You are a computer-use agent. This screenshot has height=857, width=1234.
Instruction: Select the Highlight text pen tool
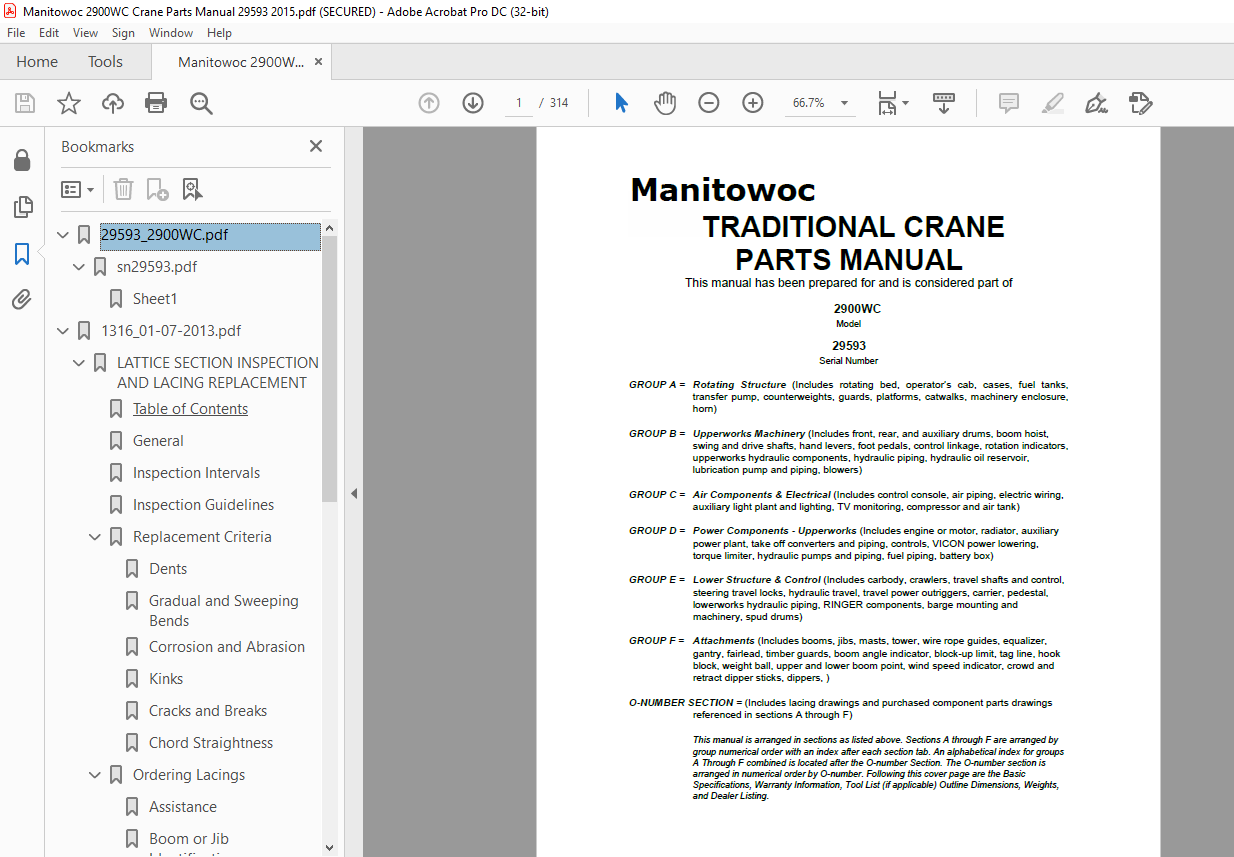[x=1052, y=103]
